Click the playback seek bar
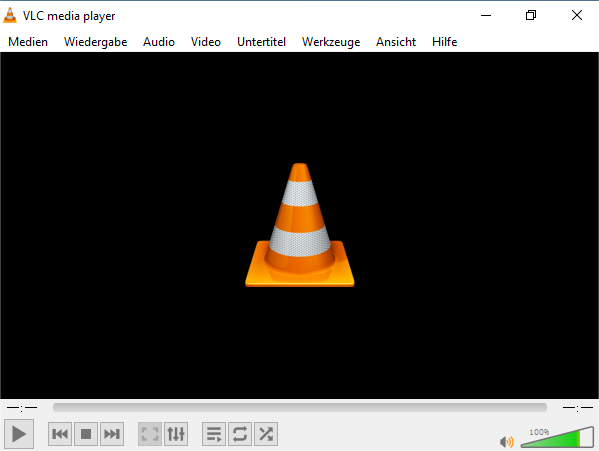Image resolution: width=599 pixels, height=451 pixels. [300, 407]
